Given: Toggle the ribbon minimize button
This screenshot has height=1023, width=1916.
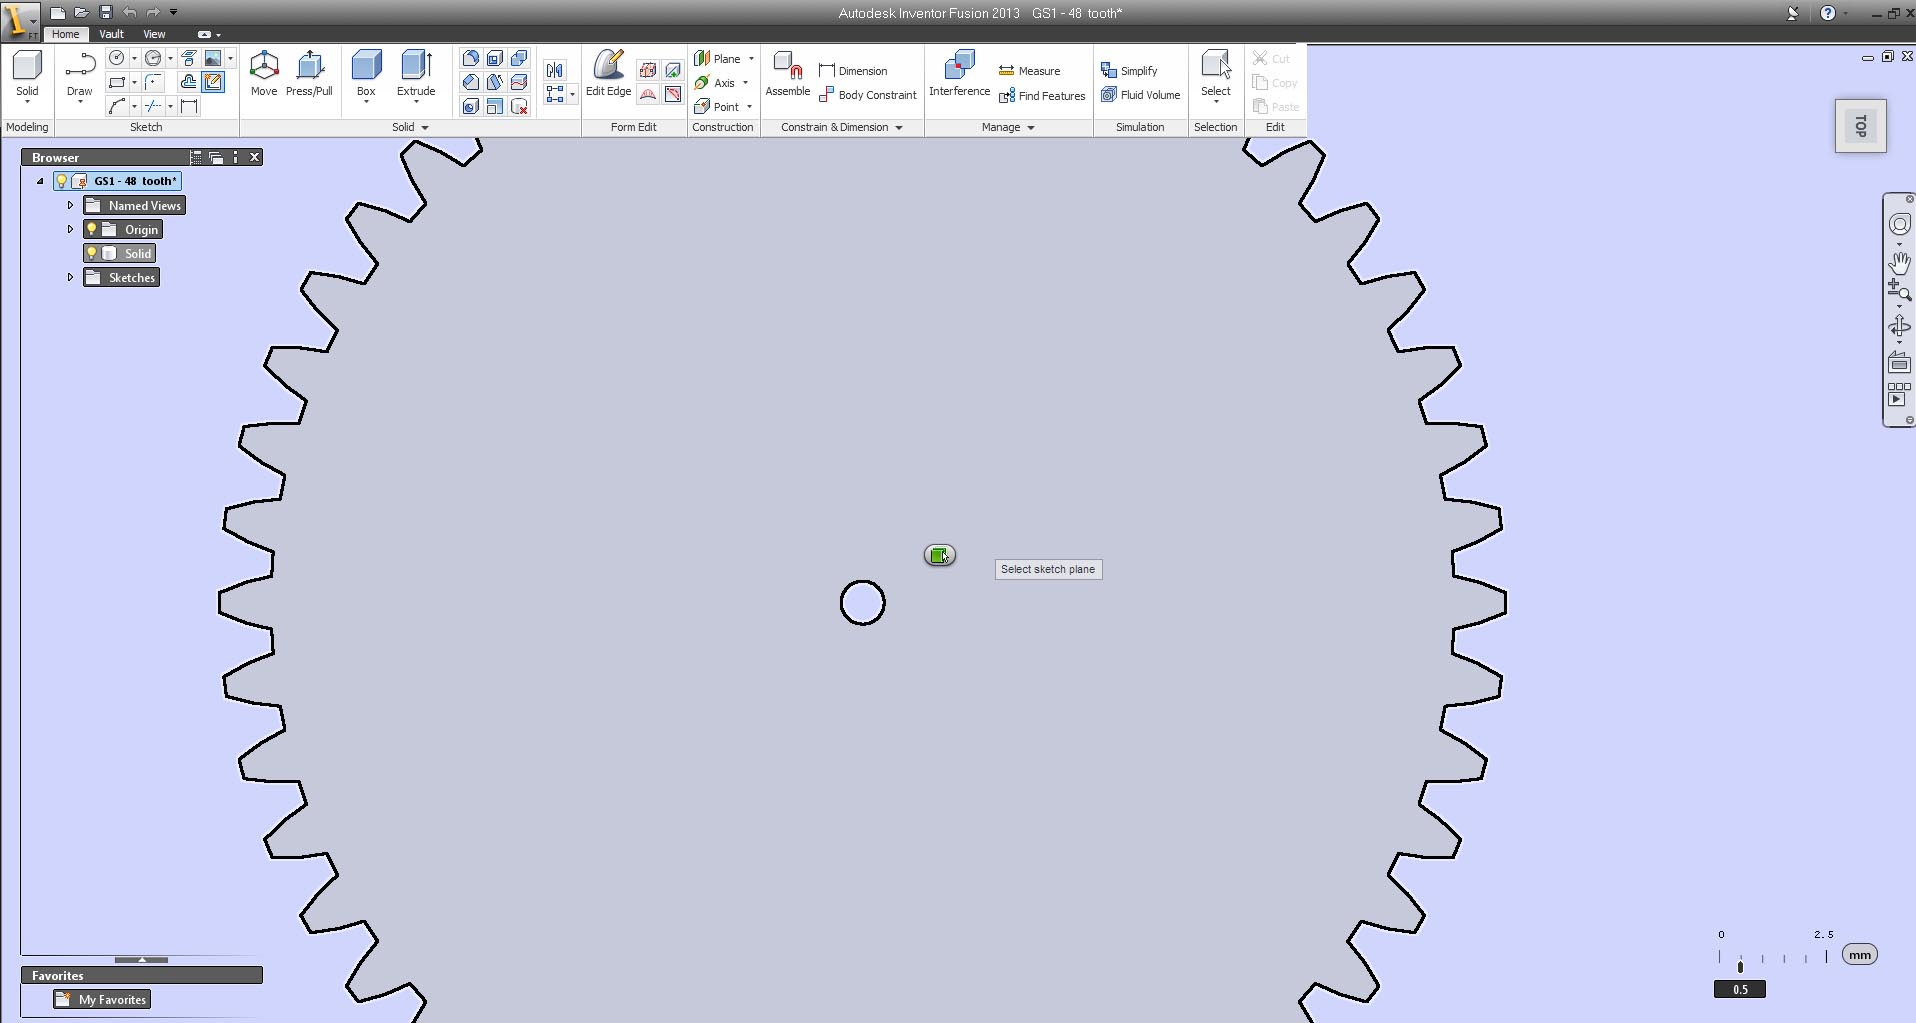Looking at the screenshot, I should coord(204,34).
